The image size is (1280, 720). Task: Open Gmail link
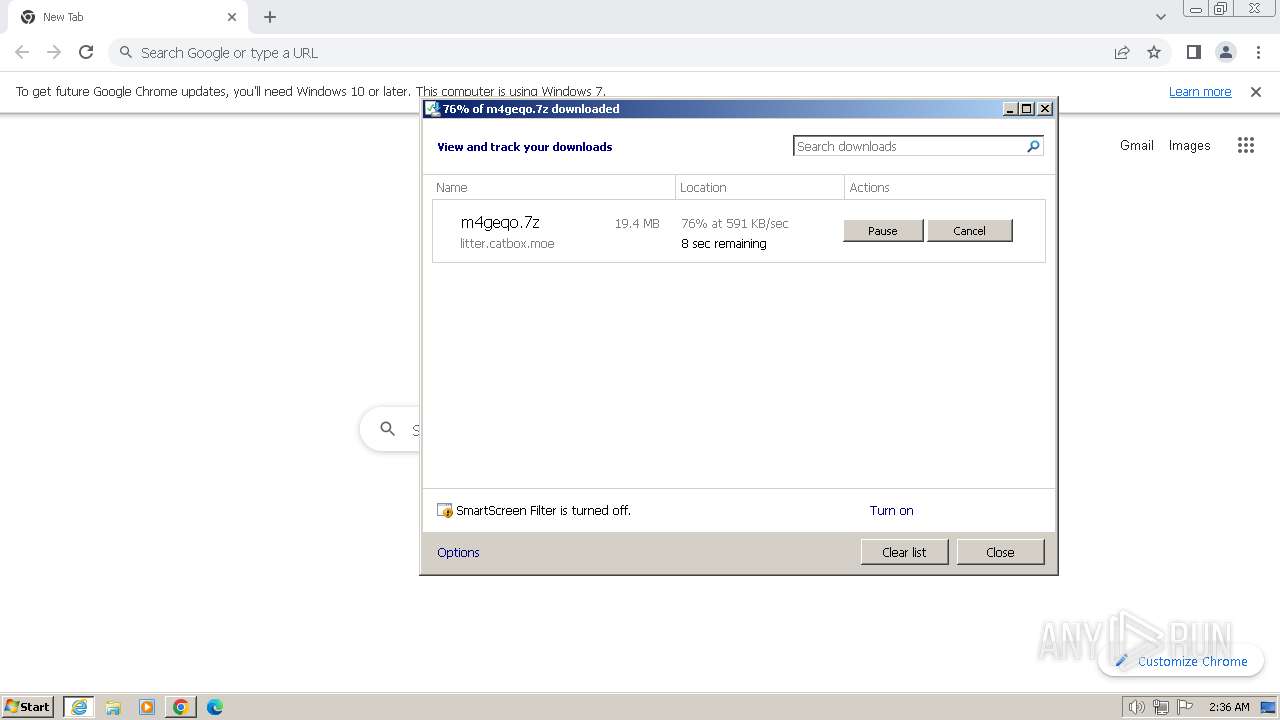click(1137, 145)
